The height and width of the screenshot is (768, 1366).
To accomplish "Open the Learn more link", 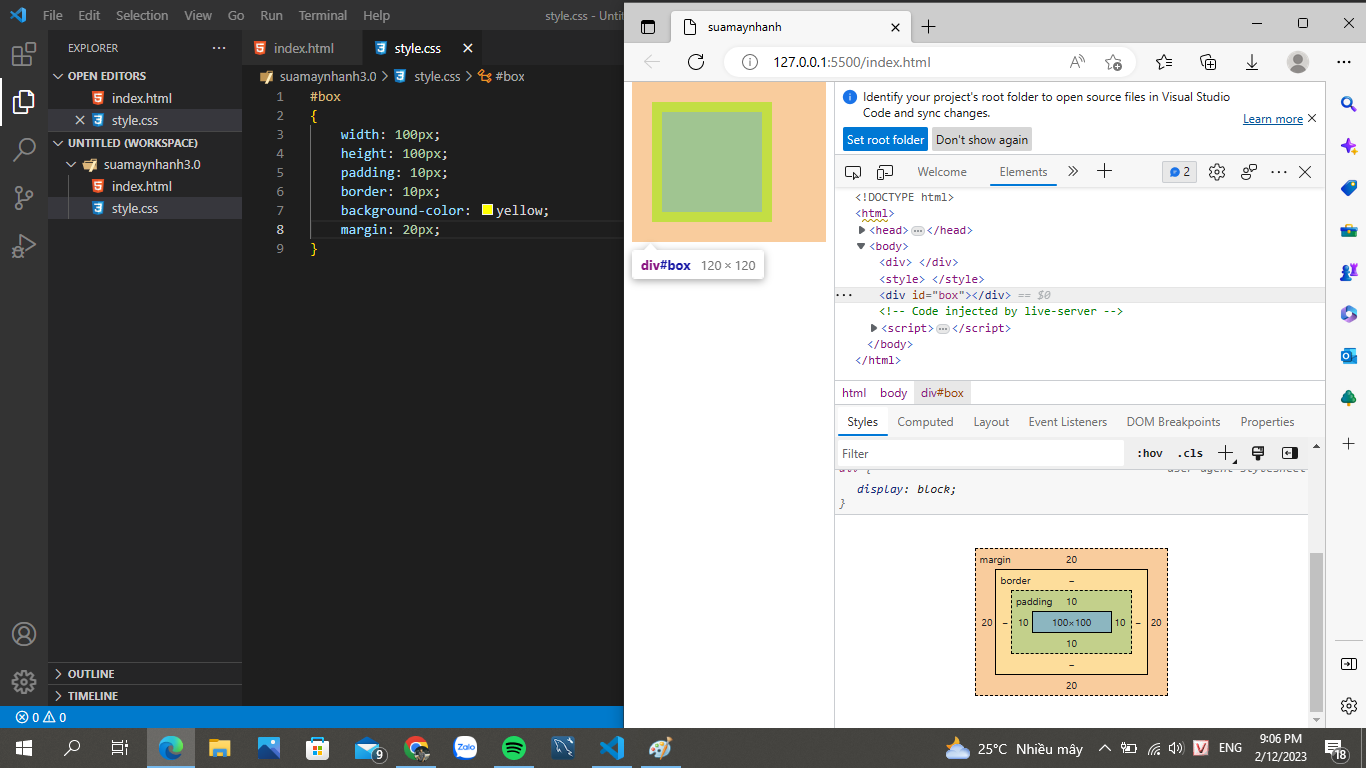I will [x=1272, y=119].
